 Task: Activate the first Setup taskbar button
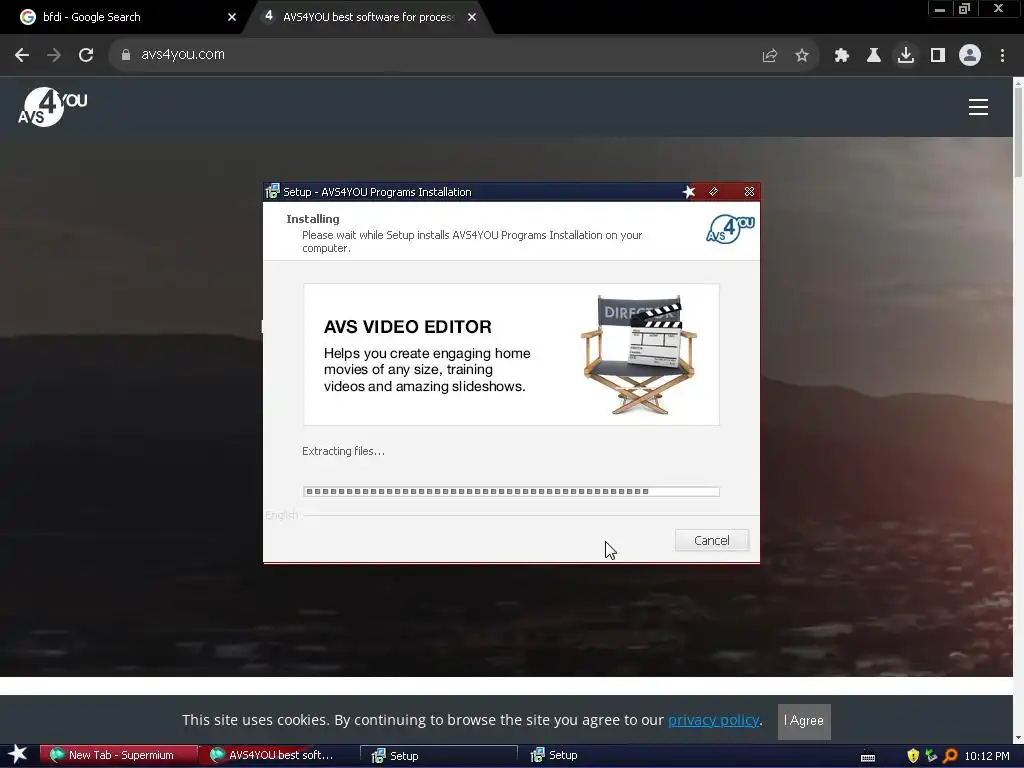tap(439, 755)
